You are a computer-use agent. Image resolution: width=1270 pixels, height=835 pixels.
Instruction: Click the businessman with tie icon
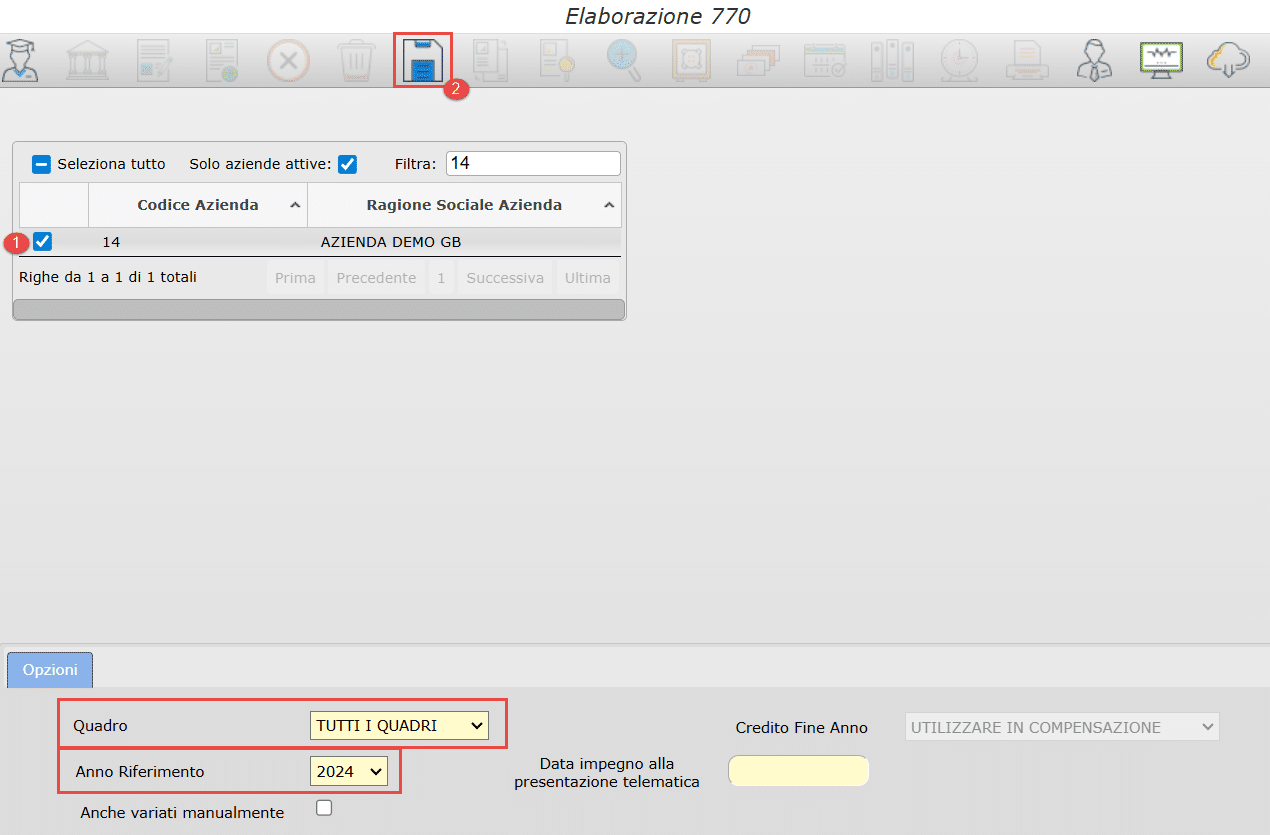click(x=1094, y=61)
